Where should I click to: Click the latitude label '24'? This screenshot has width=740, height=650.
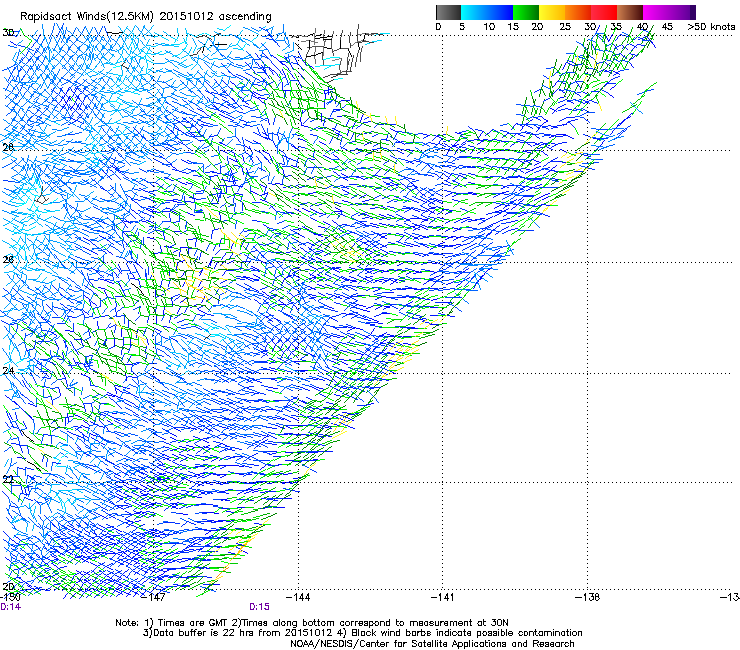point(8,371)
